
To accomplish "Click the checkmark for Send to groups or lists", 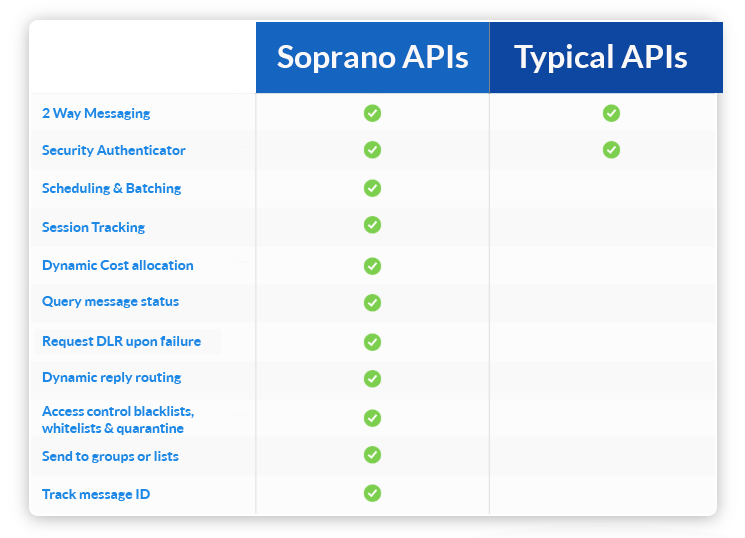I will 372,455.
